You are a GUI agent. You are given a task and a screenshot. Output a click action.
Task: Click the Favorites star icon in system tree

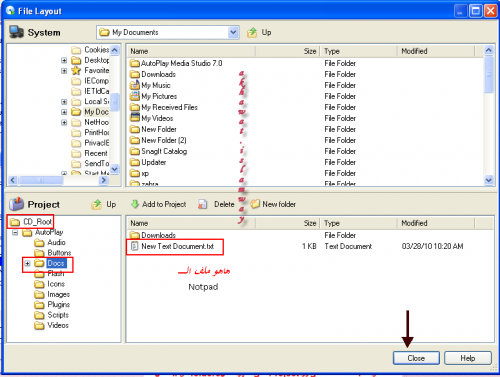coord(76,70)
